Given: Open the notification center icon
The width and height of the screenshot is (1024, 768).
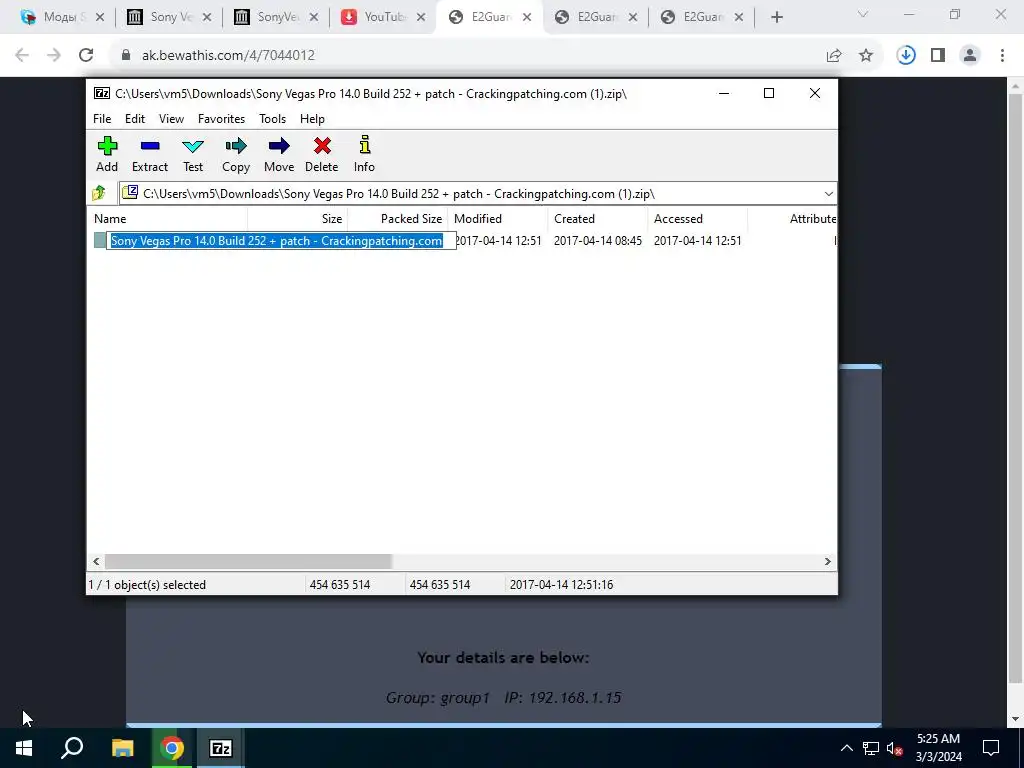Looking at the screenshot, I should click(x=991, y=748).
